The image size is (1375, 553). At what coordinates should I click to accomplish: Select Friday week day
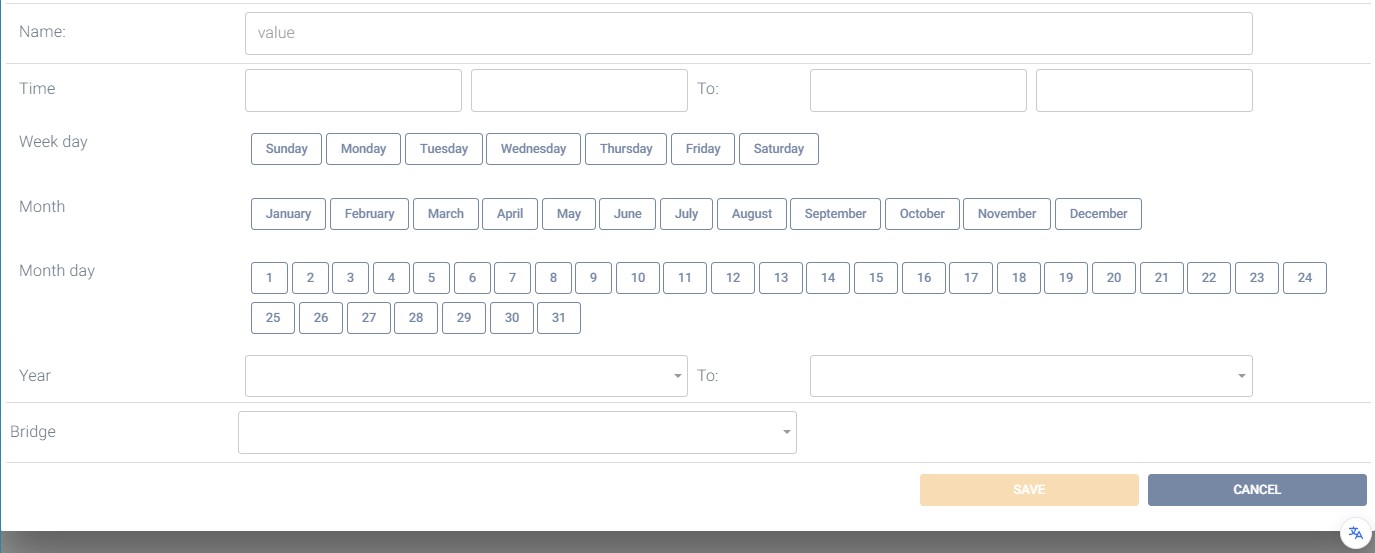click(703, 149)
